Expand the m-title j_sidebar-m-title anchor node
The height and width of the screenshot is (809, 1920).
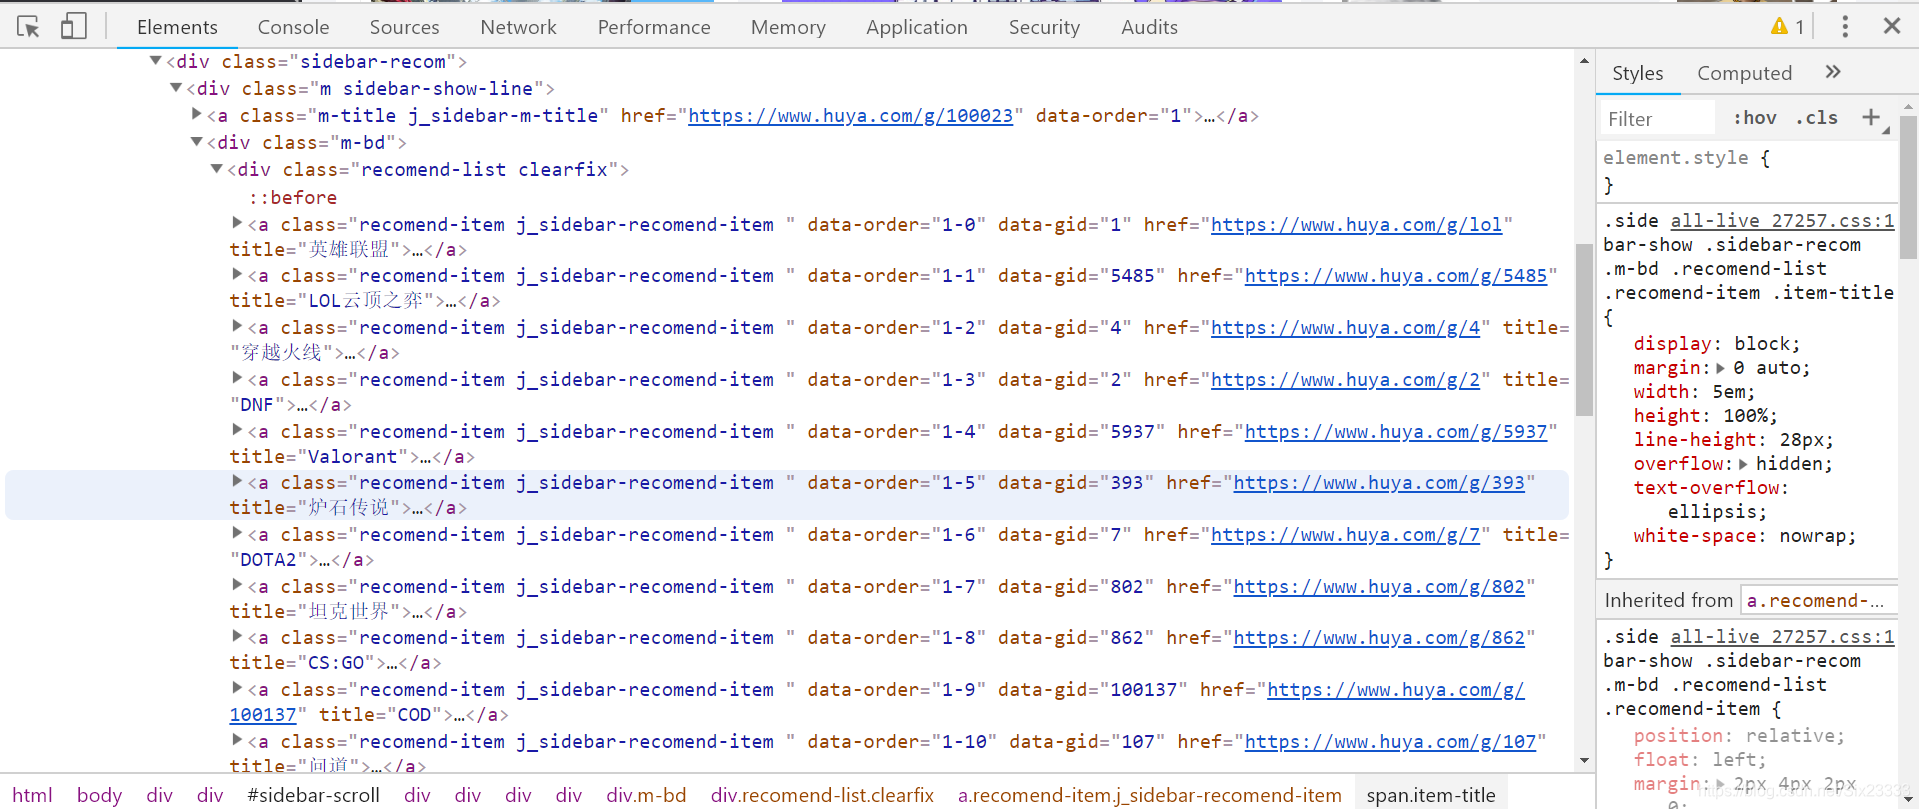pos(197,114)
